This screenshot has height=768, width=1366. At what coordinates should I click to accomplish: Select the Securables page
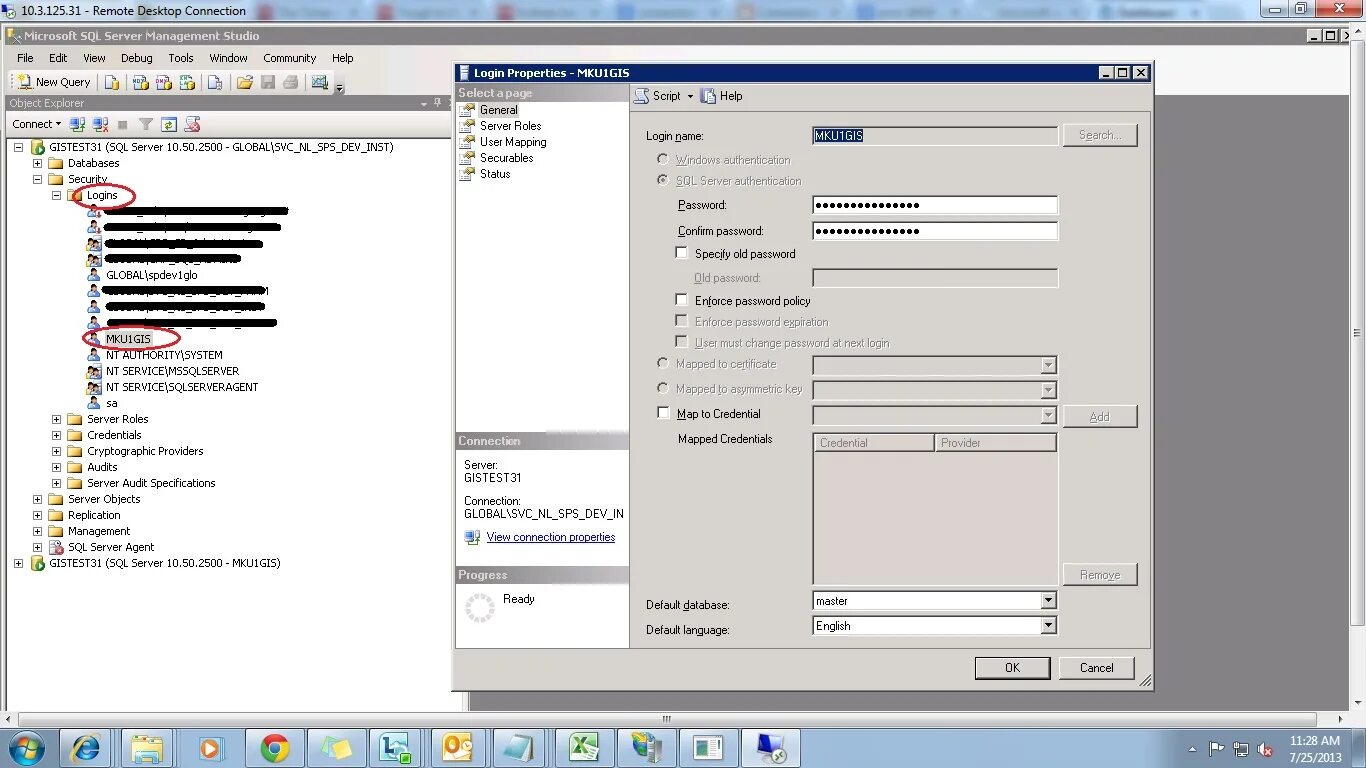pos(506,158)
